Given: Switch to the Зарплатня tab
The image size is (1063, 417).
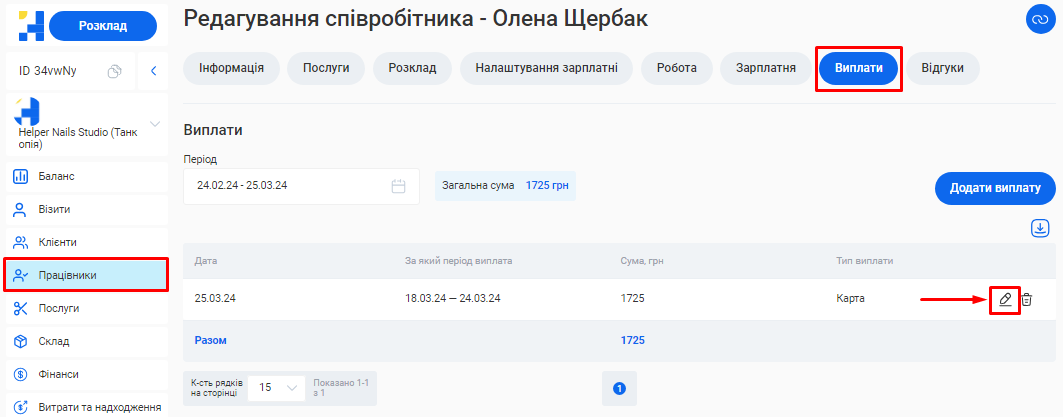Looking at the screenshot, I should [765, 68].
